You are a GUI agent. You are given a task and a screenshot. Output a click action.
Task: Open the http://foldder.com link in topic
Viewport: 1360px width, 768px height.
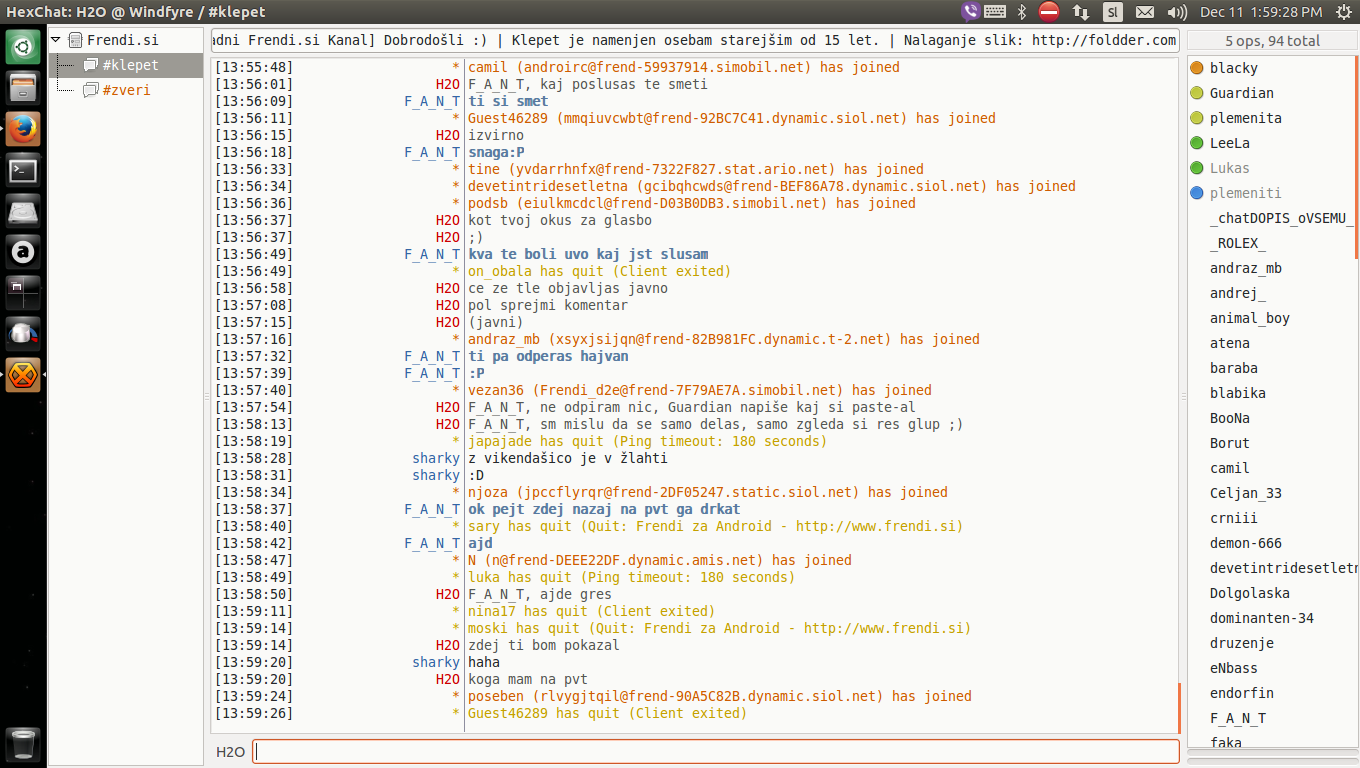[1104, 40]
